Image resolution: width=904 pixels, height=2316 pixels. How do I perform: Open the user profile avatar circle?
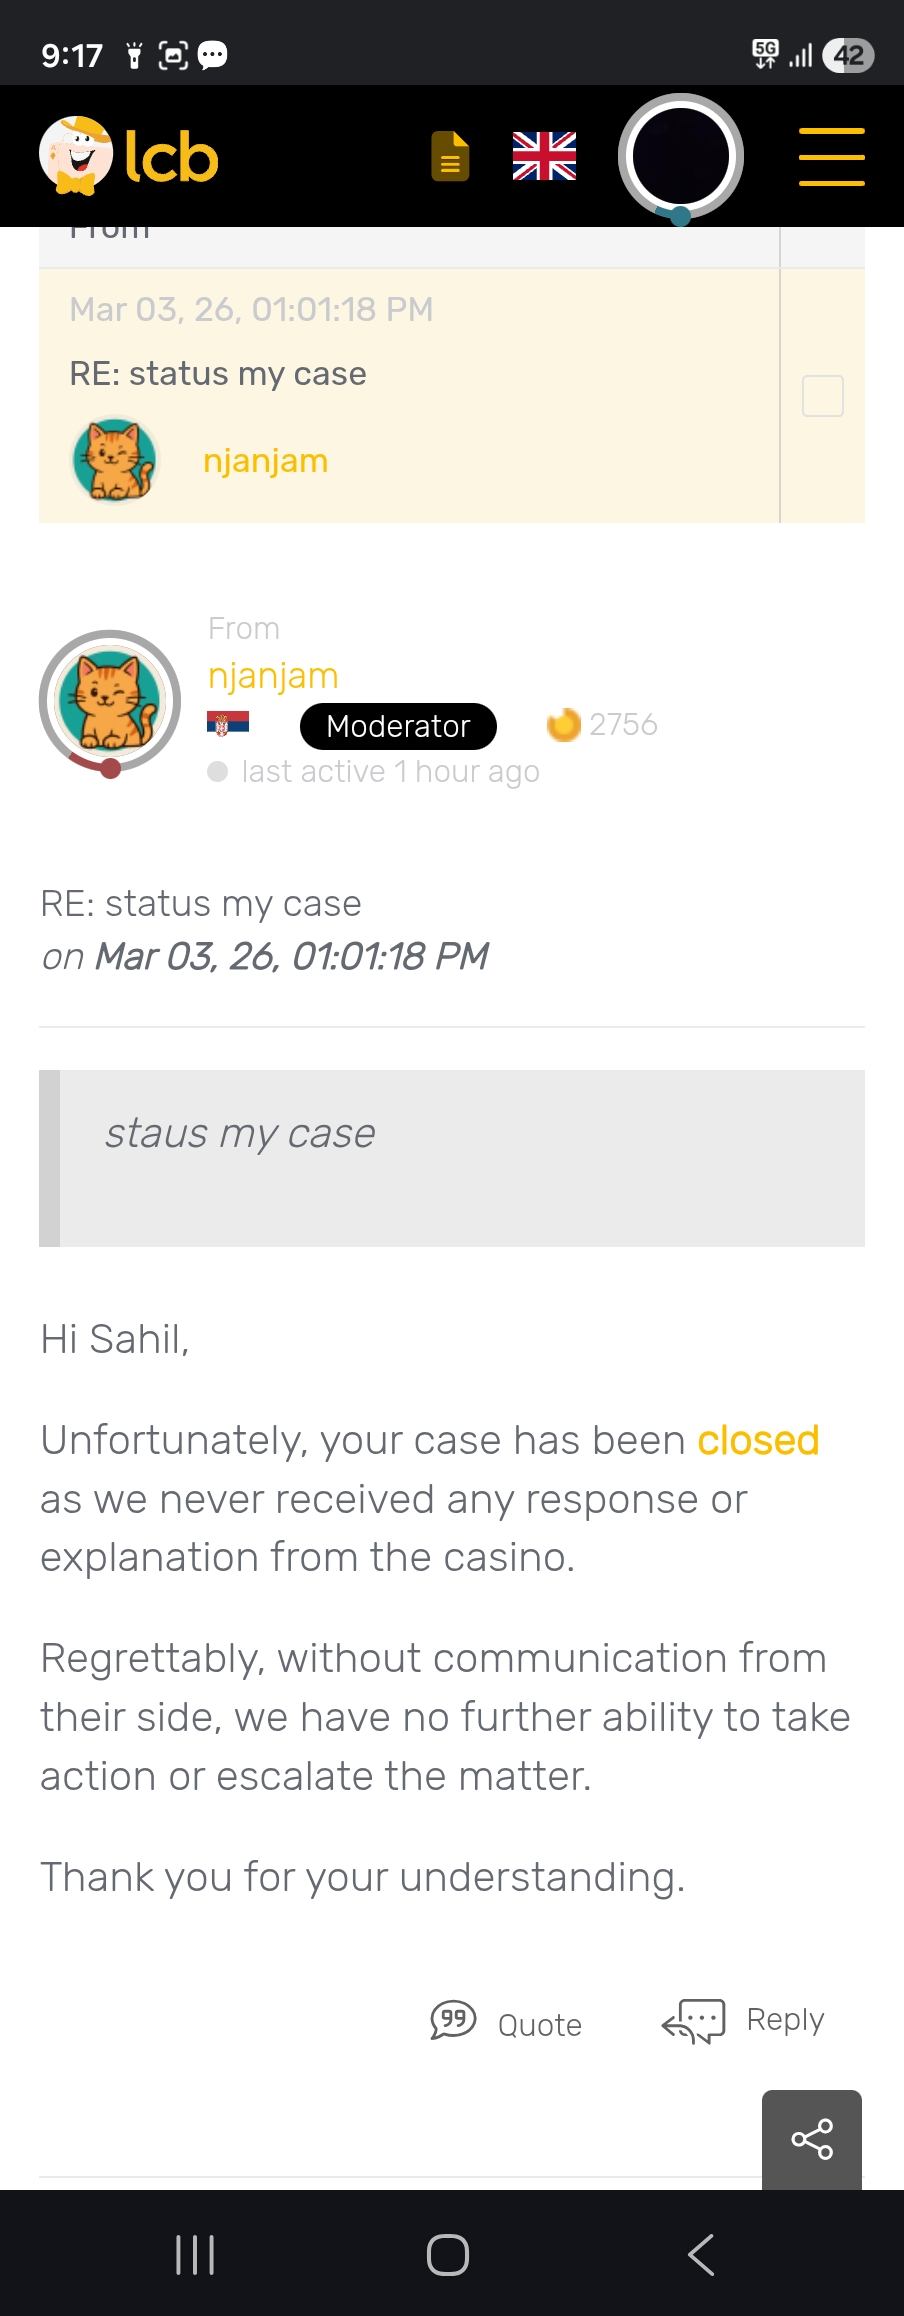click(x=680, y=157)
